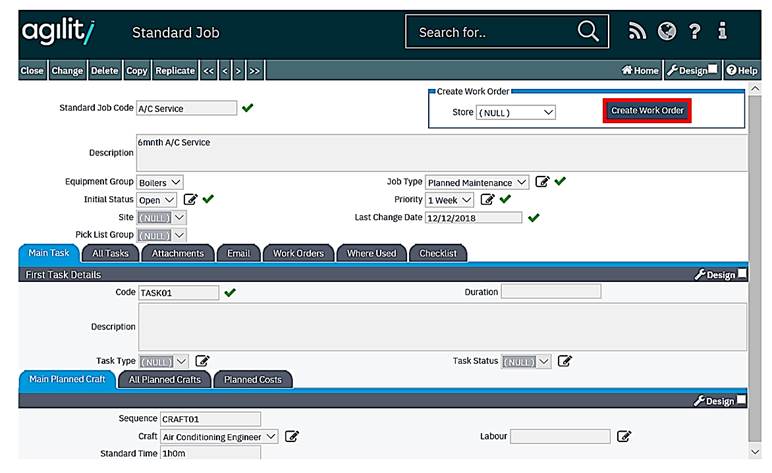Toggle Design checkbox in First Task Details
Screen dimensions: 772x473
pyautogui.click(x=741, y=274)
